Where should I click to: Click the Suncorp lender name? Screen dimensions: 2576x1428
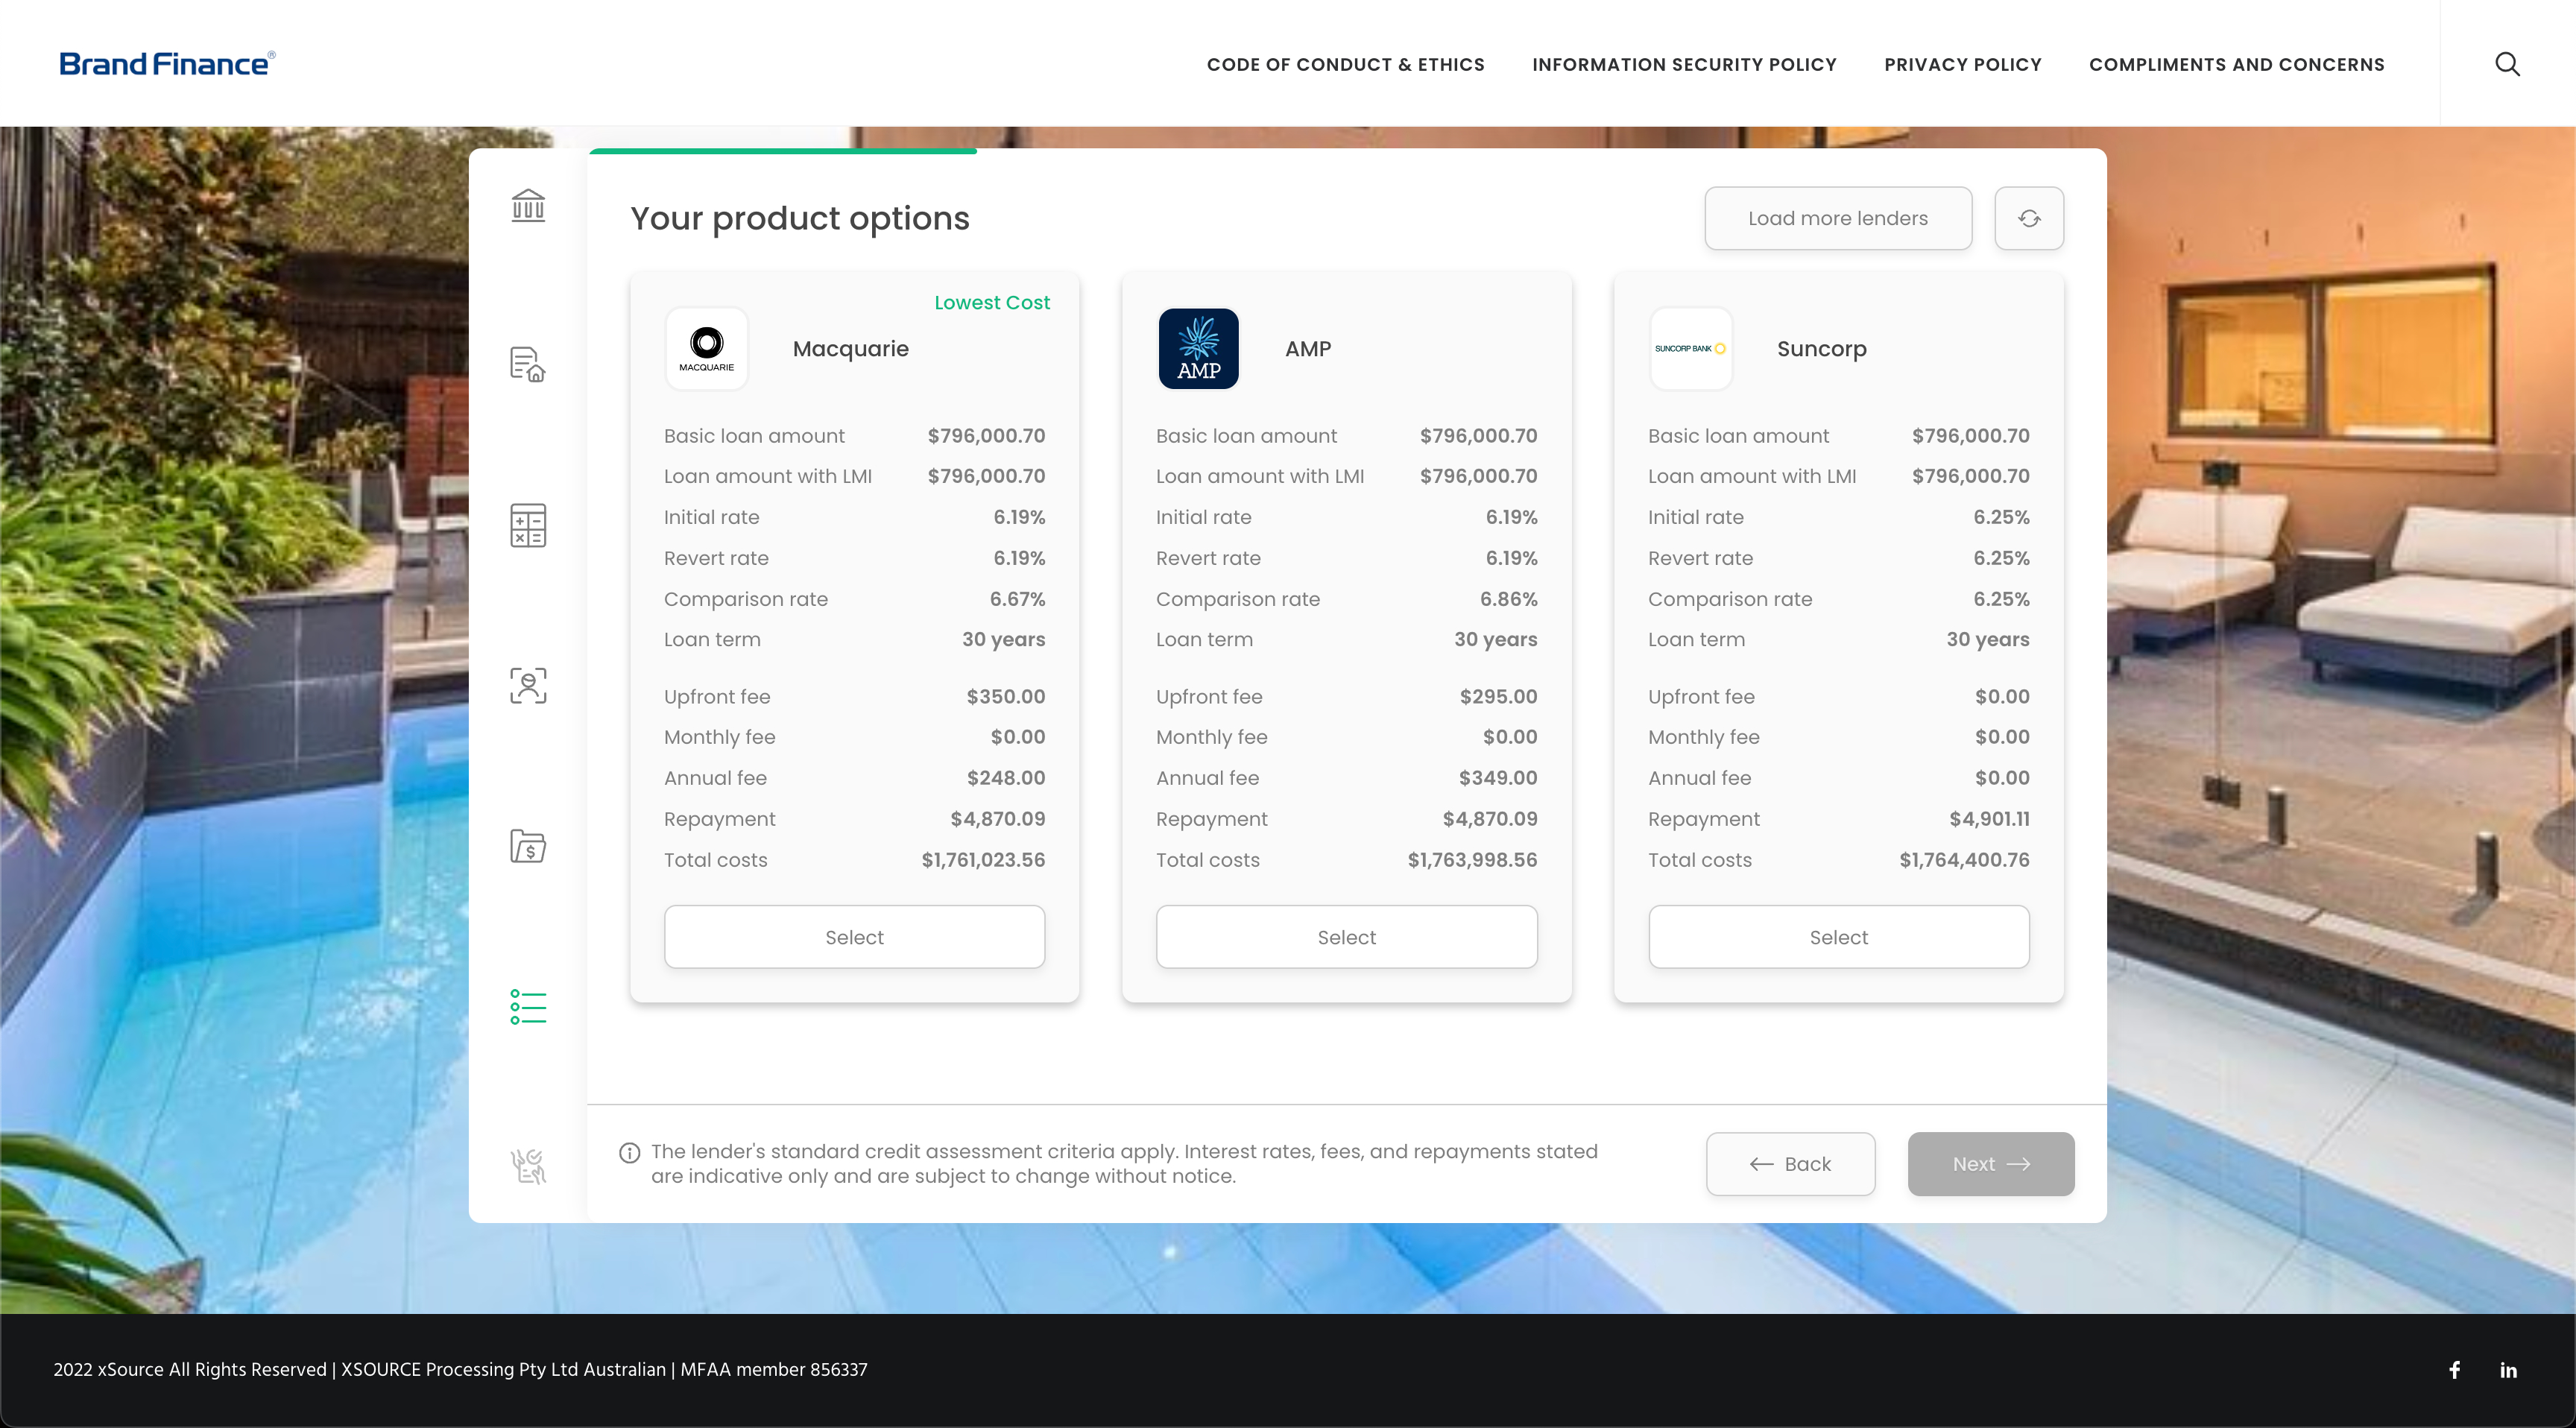1822,349
